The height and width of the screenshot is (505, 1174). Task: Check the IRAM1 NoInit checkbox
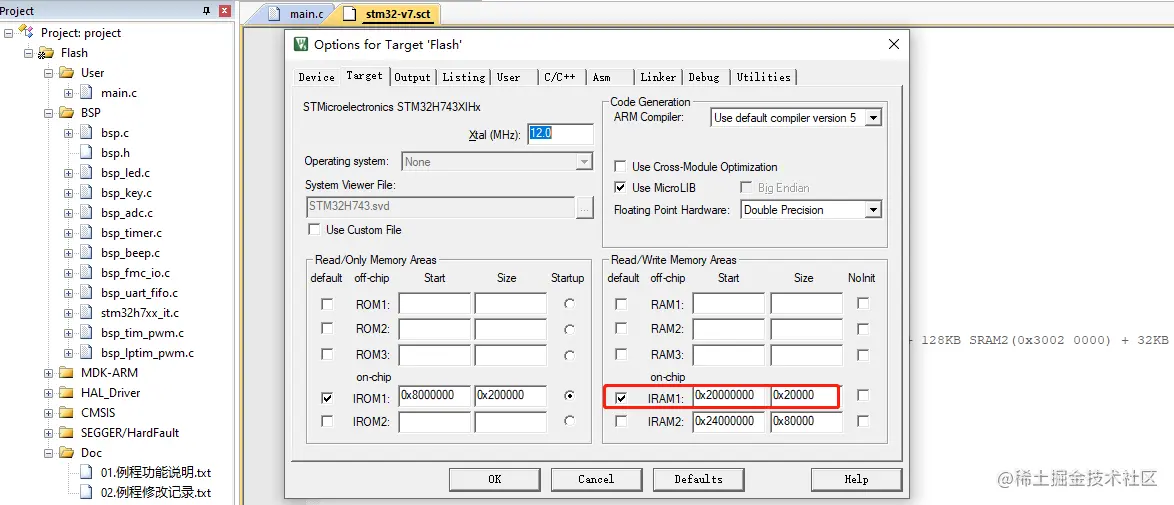pos(863,395)
